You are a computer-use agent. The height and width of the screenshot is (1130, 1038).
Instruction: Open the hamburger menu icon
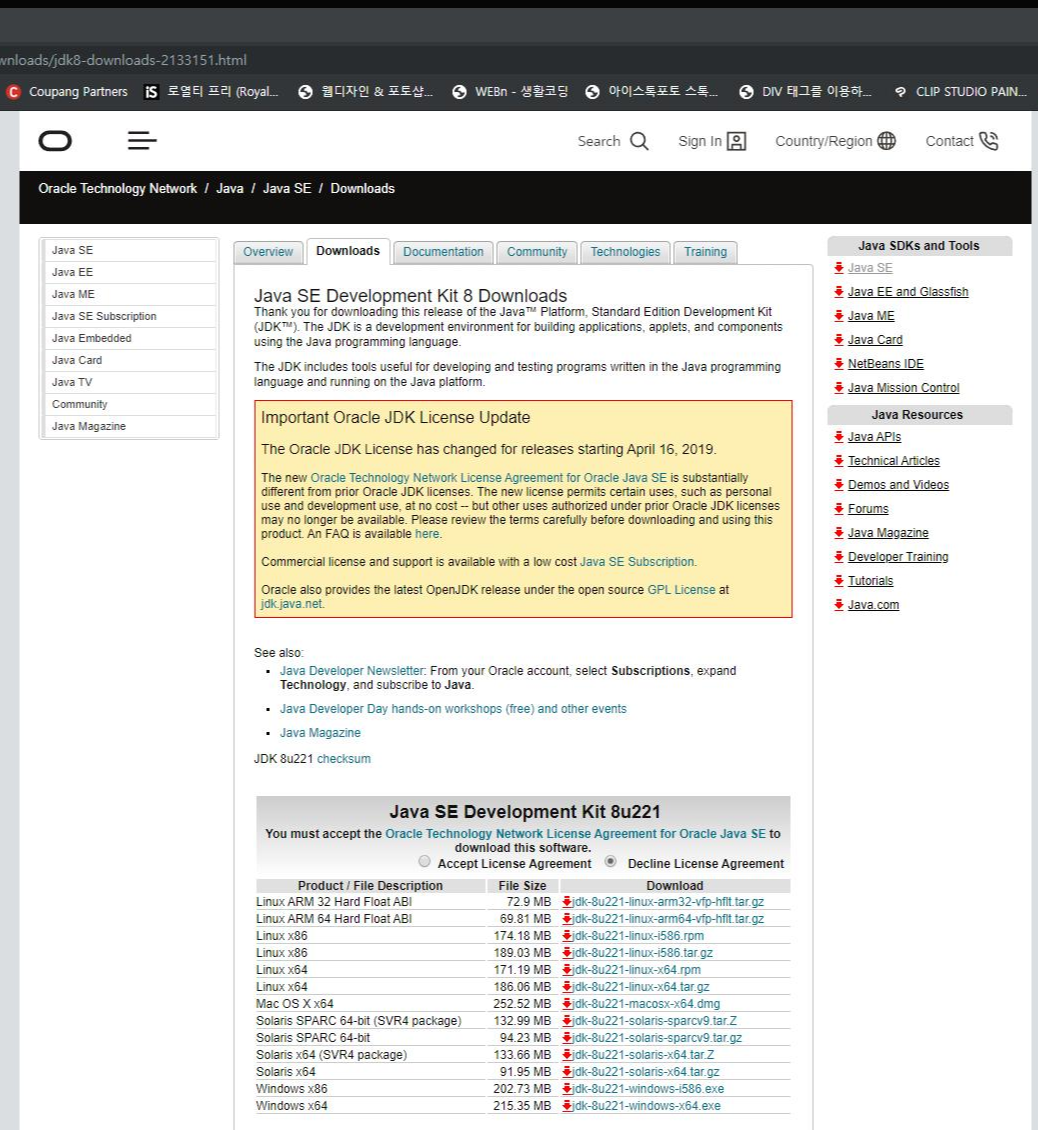142,141
